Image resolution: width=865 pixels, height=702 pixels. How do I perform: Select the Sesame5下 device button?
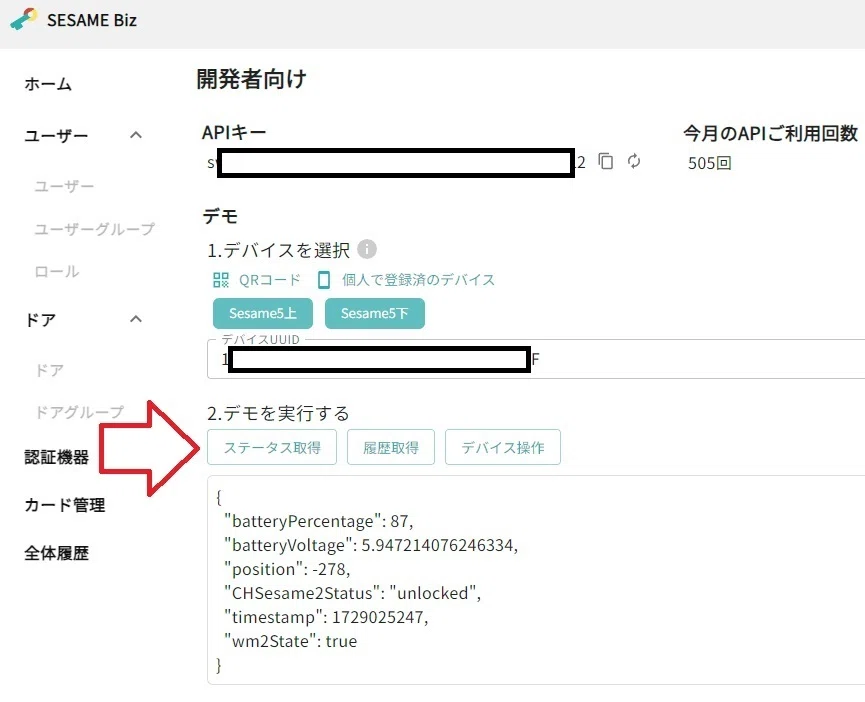point(375,313)
